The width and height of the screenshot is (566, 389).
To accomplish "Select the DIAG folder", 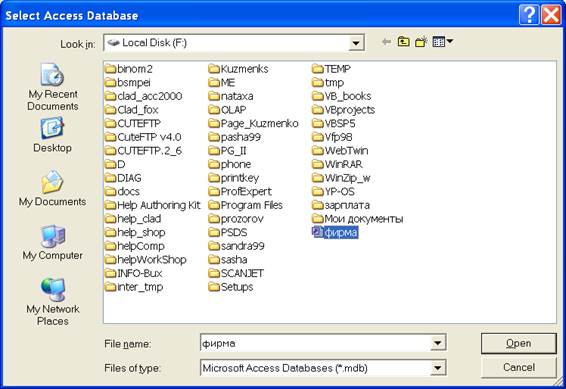I will (x=123, y=178).
